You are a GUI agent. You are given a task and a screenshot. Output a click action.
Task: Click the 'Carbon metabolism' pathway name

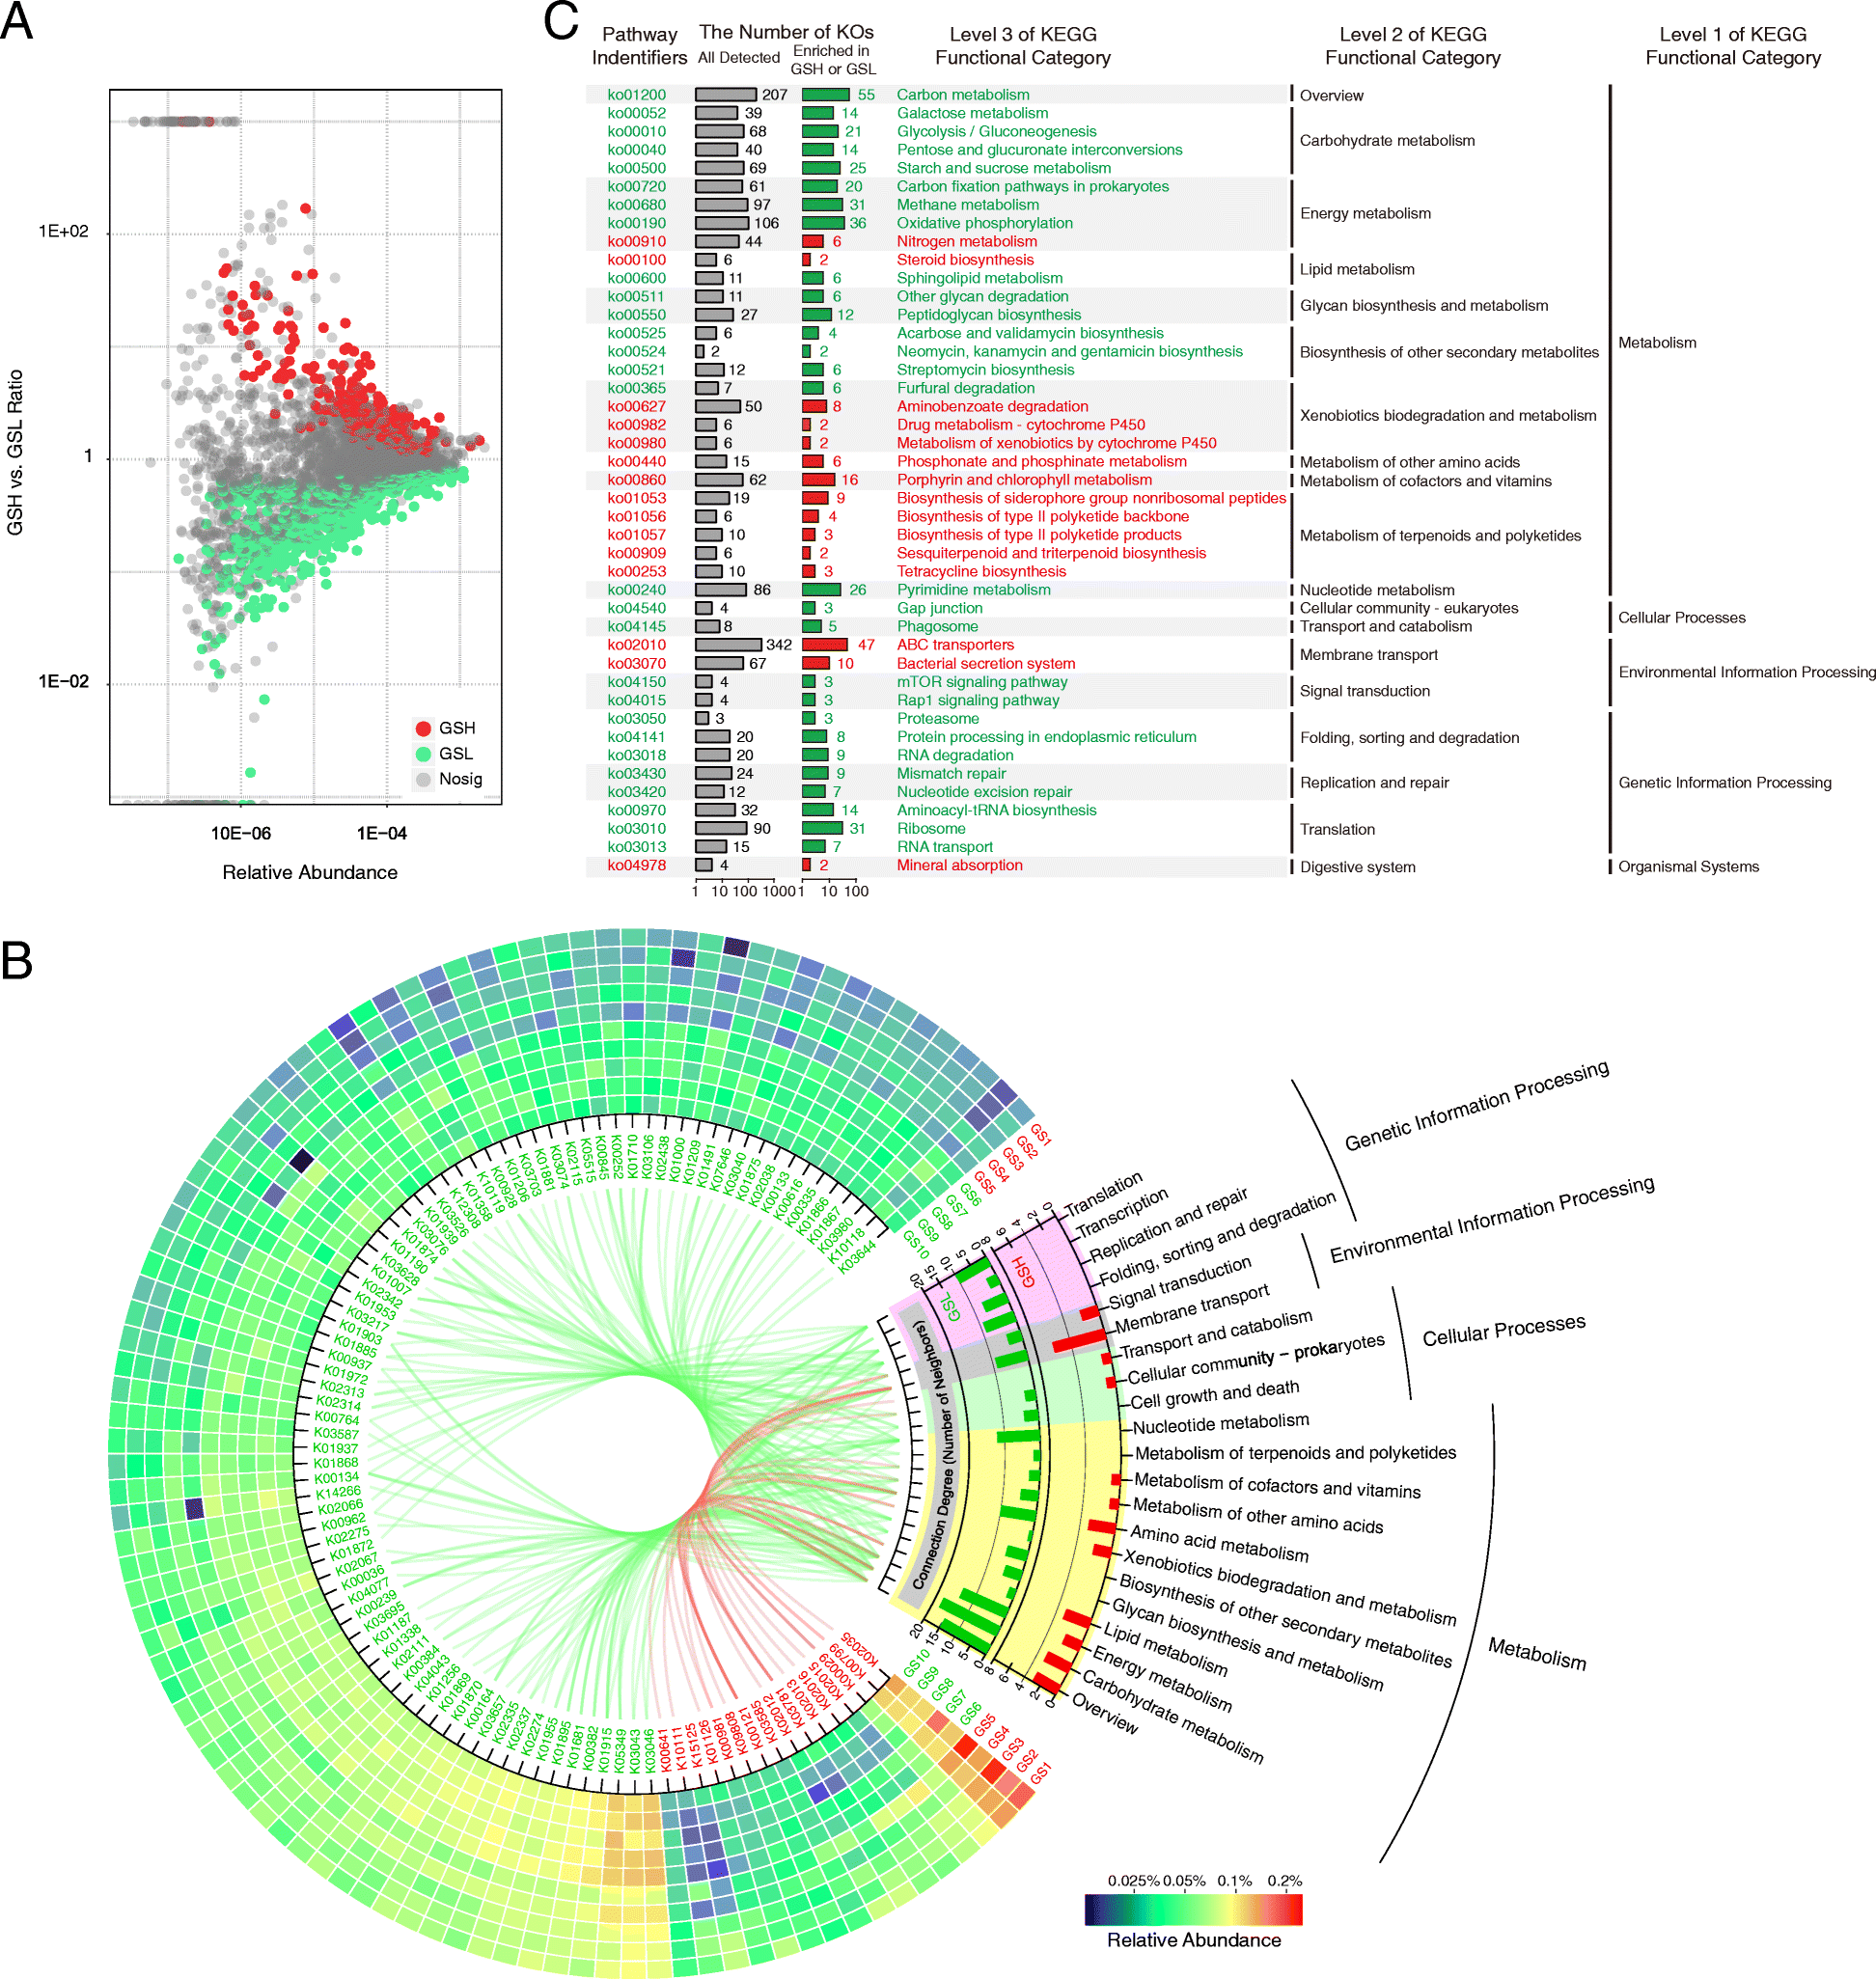tap(962, 95)
